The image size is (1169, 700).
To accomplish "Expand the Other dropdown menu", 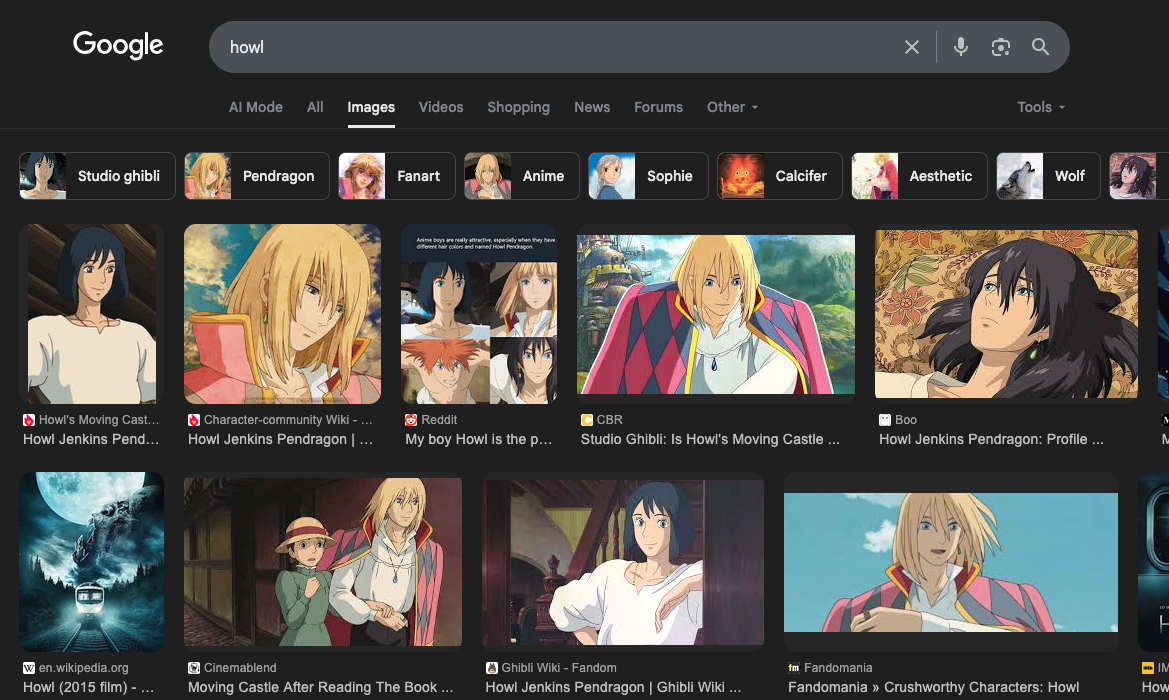I will (732, 107).
